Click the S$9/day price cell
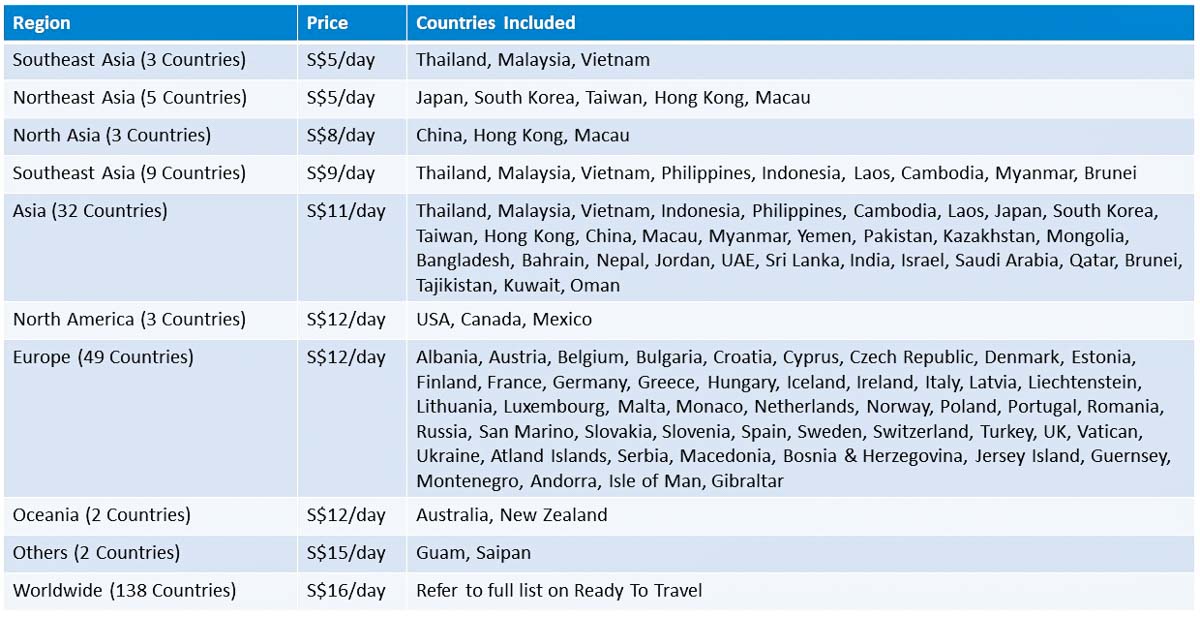Viewport: 1200px width, 617px height. click(352, 174)
